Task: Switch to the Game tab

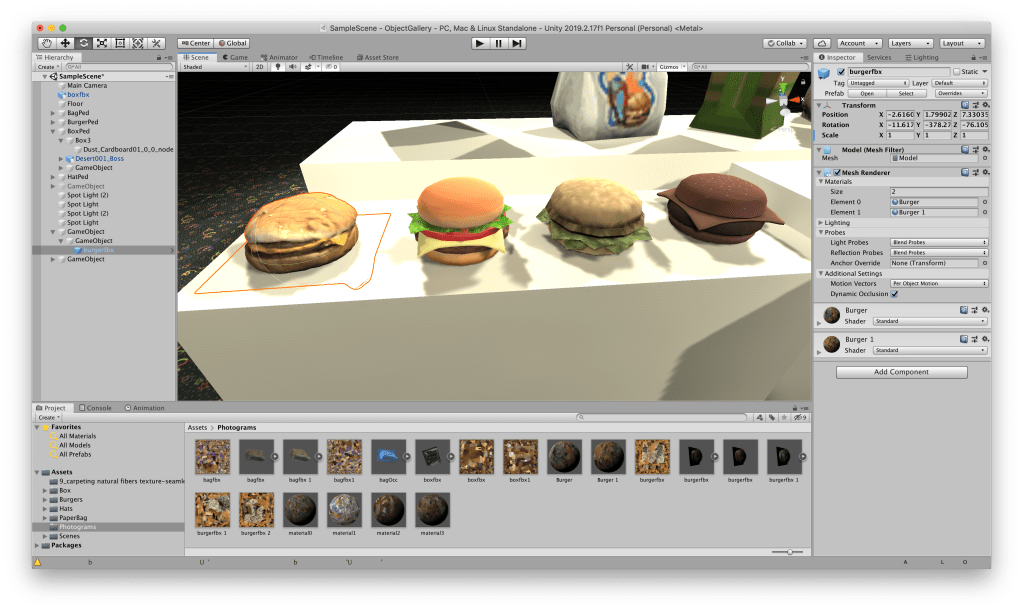Action: point(235,57)
